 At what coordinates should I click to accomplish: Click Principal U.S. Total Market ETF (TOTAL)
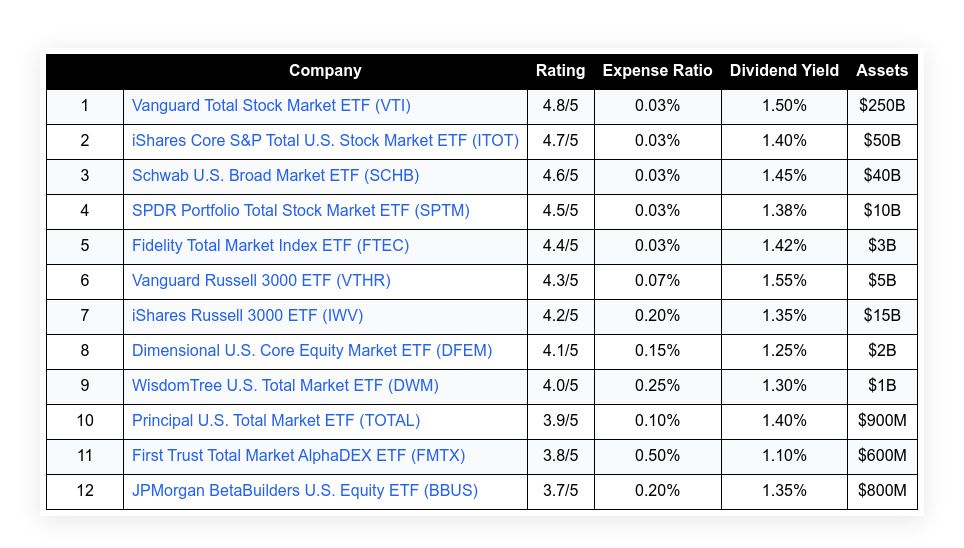point(276,420)
